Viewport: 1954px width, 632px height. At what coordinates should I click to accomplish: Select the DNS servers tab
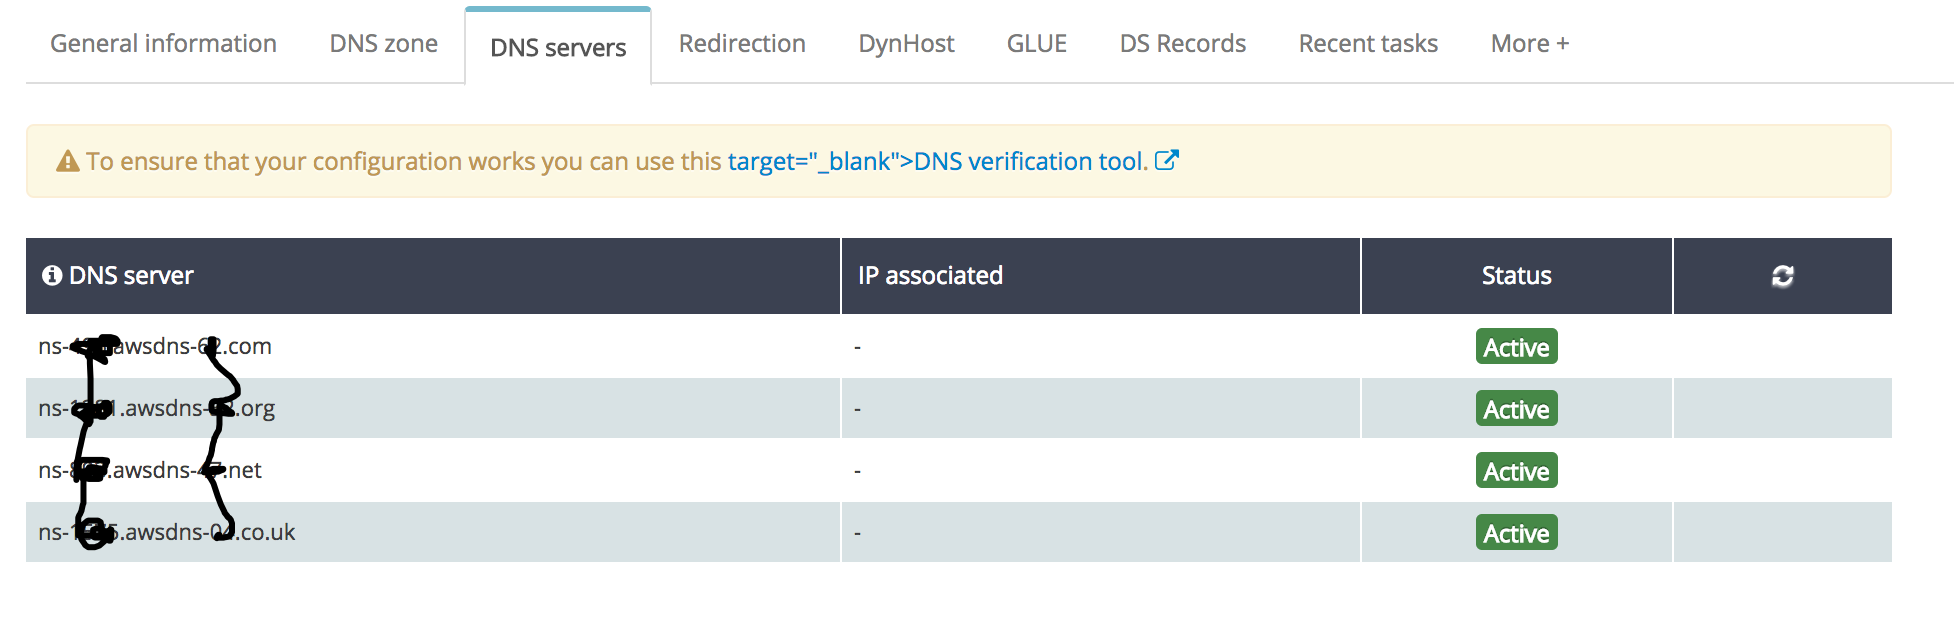[x=558, y=48]
